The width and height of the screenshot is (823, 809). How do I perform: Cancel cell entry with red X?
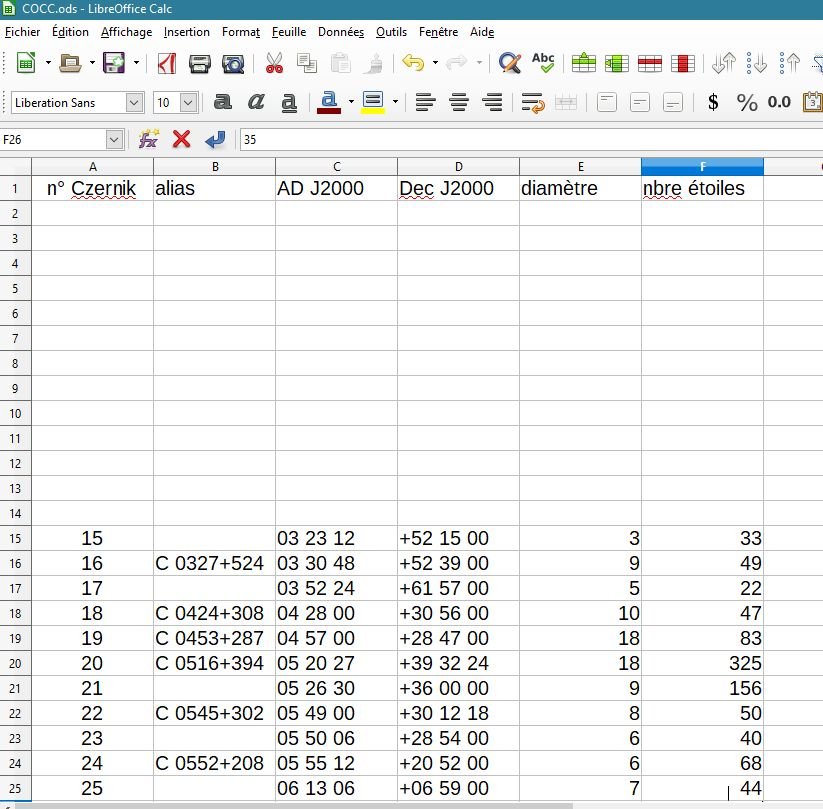click(x=181, y=139)
